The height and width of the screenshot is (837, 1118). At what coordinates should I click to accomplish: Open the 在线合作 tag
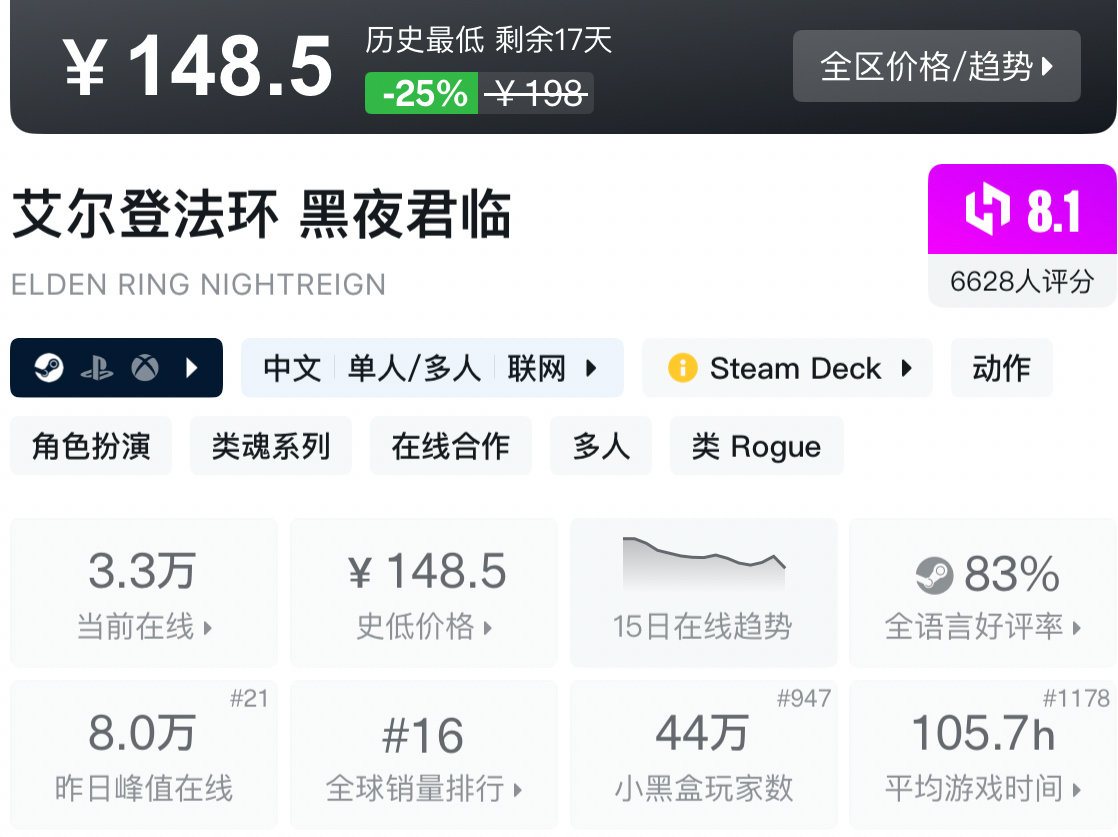pos(451,446)
